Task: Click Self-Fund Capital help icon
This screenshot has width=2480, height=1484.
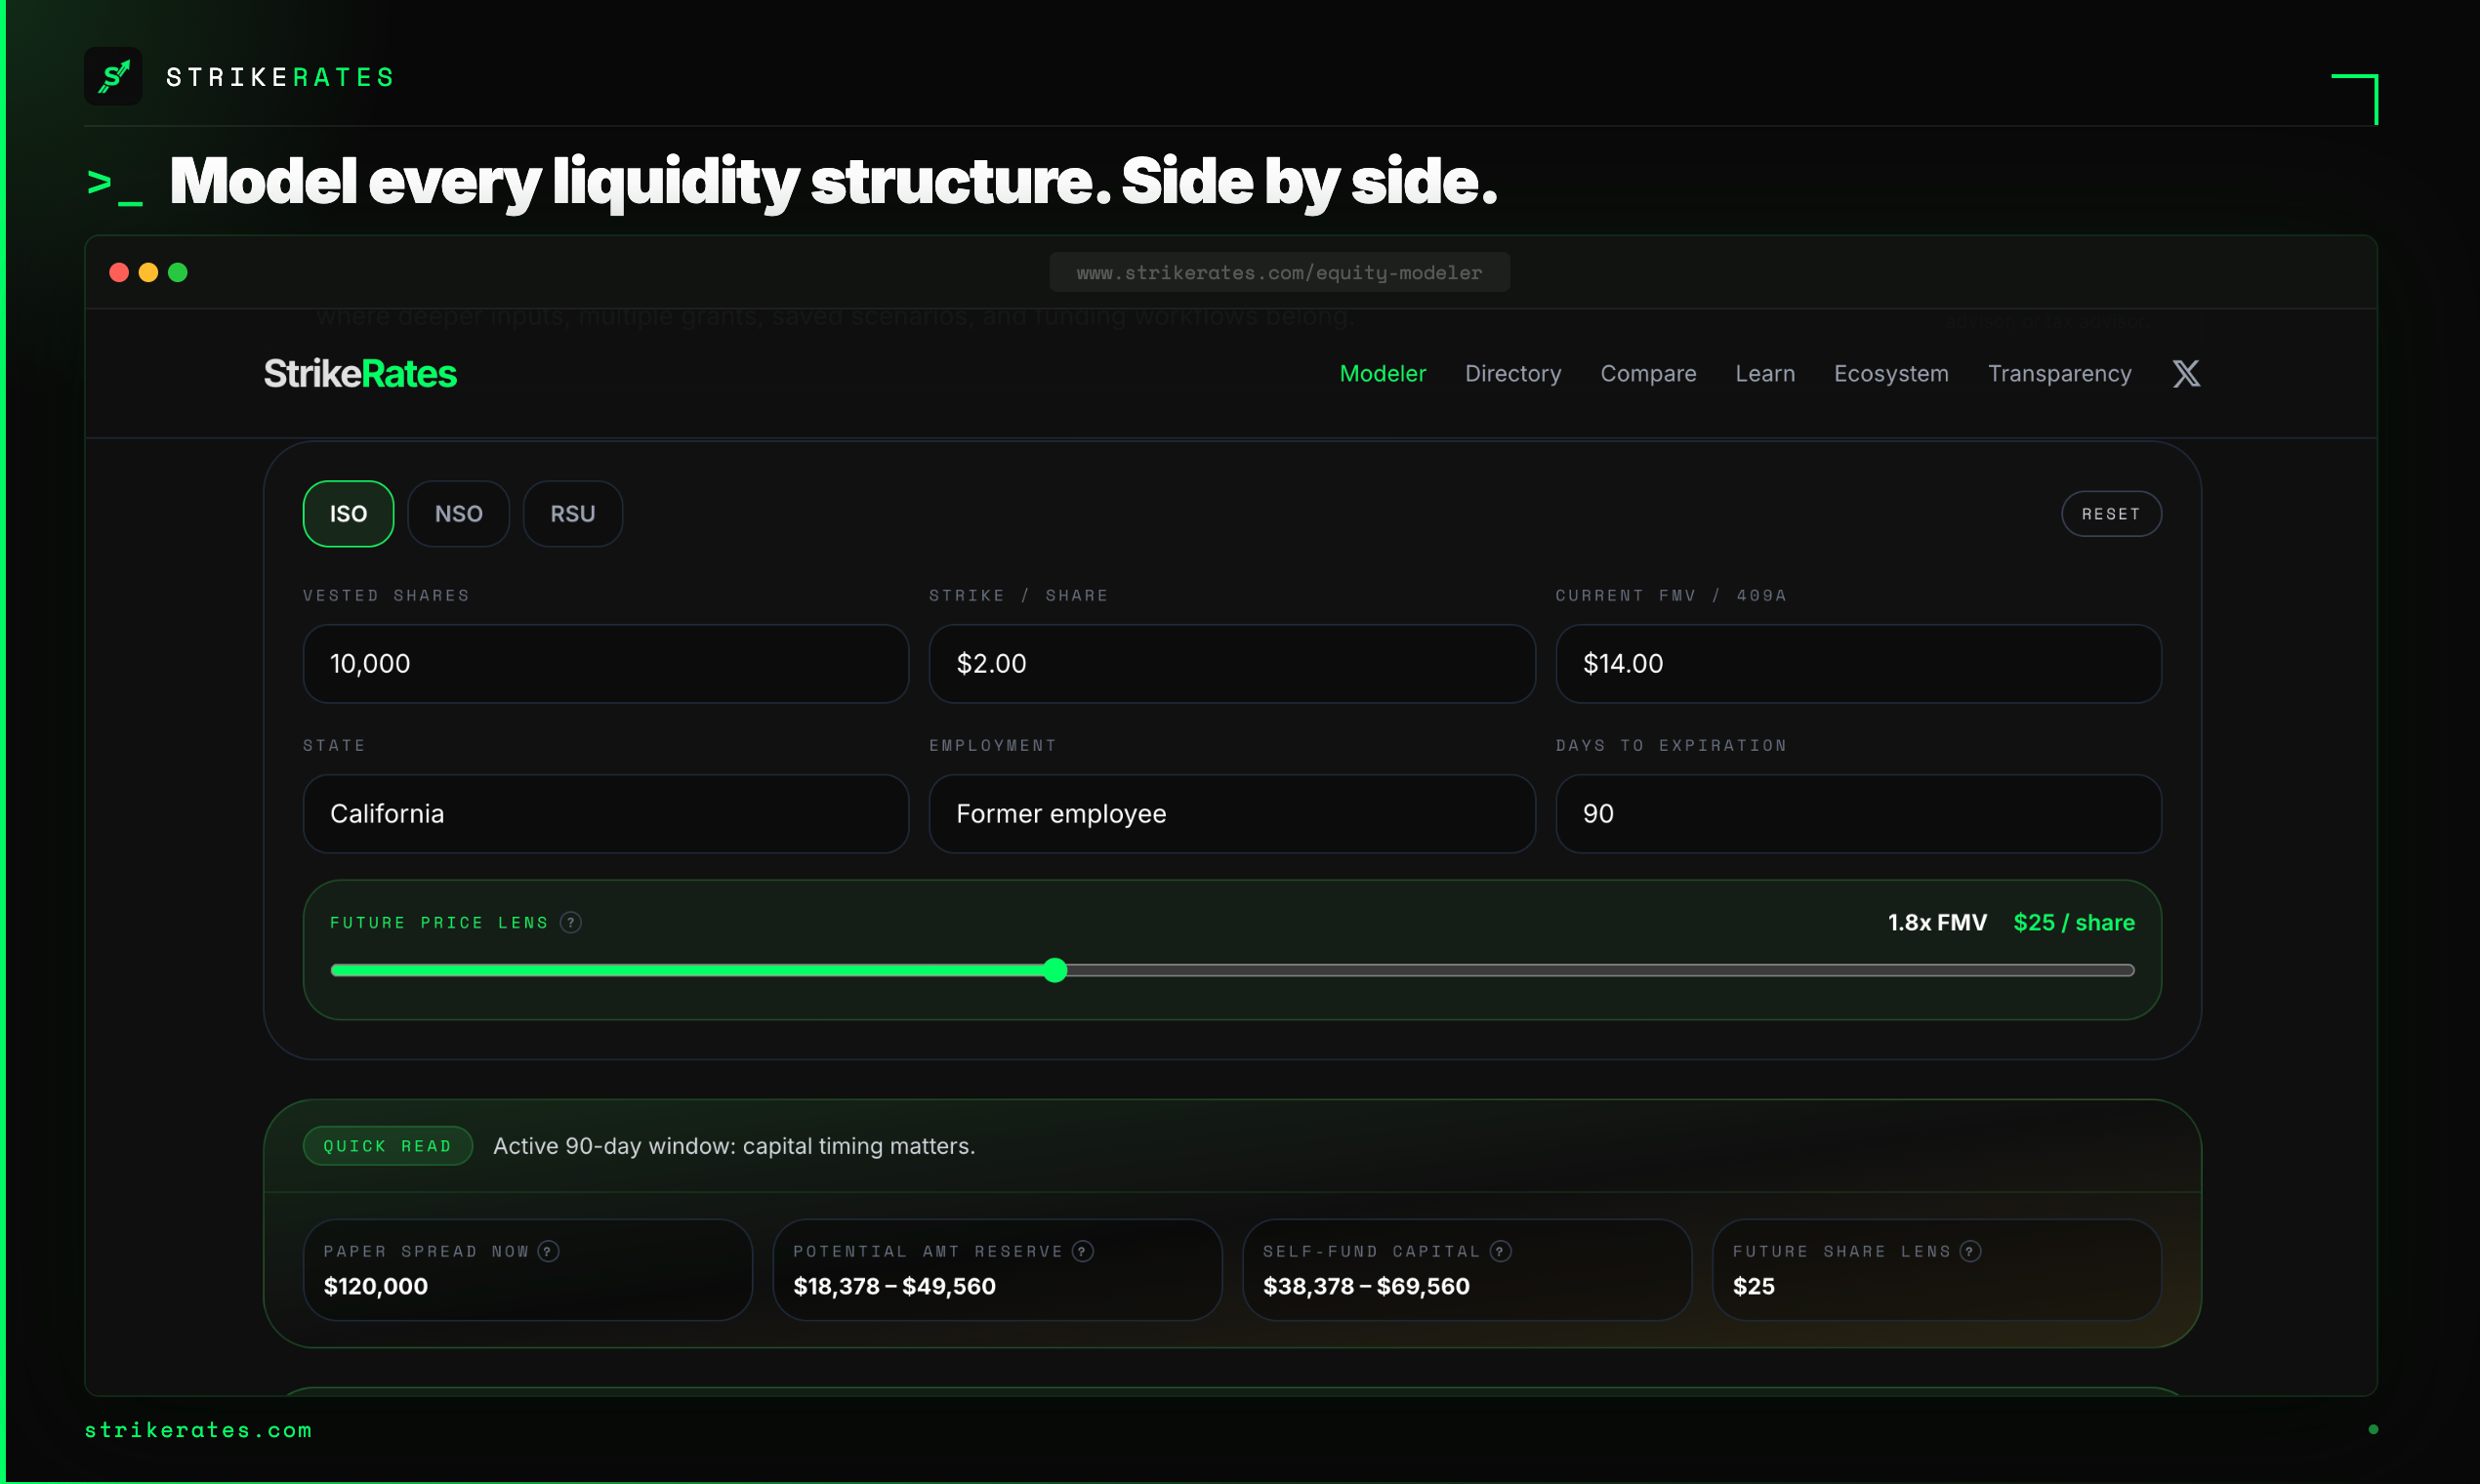Action: 1500,1251
